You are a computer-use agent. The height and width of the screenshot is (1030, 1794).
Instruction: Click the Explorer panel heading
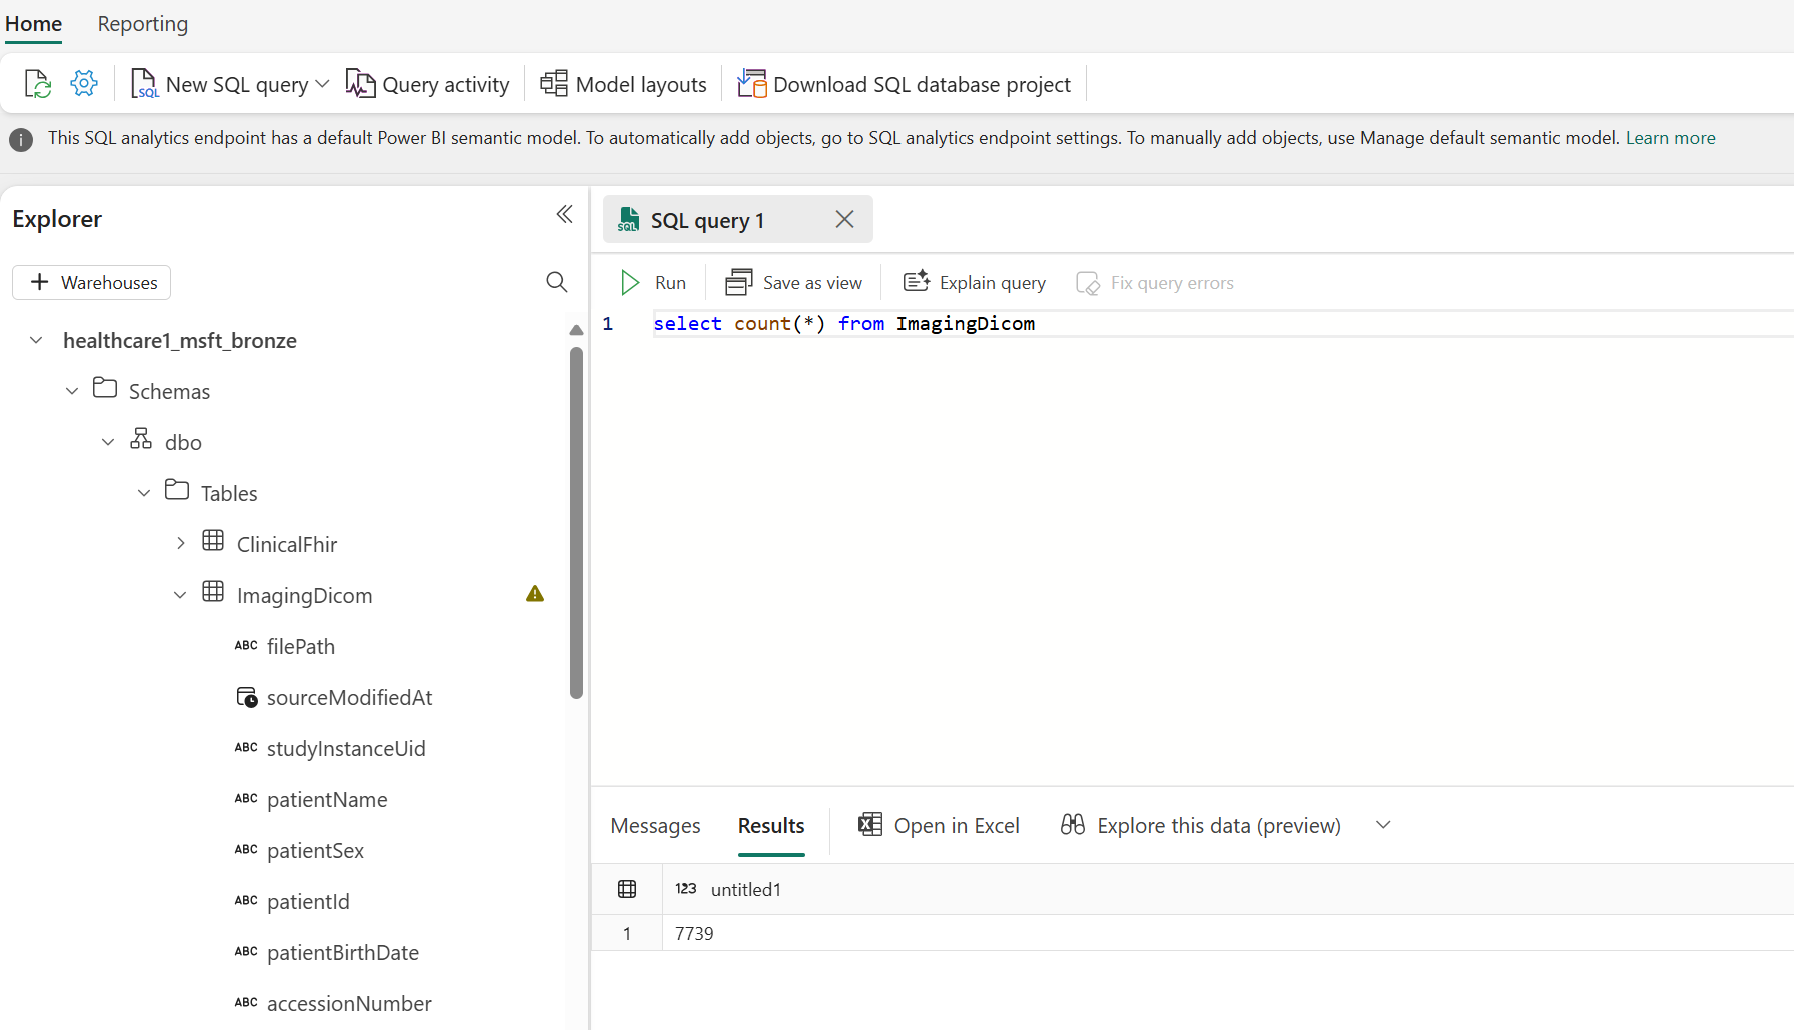57,219
